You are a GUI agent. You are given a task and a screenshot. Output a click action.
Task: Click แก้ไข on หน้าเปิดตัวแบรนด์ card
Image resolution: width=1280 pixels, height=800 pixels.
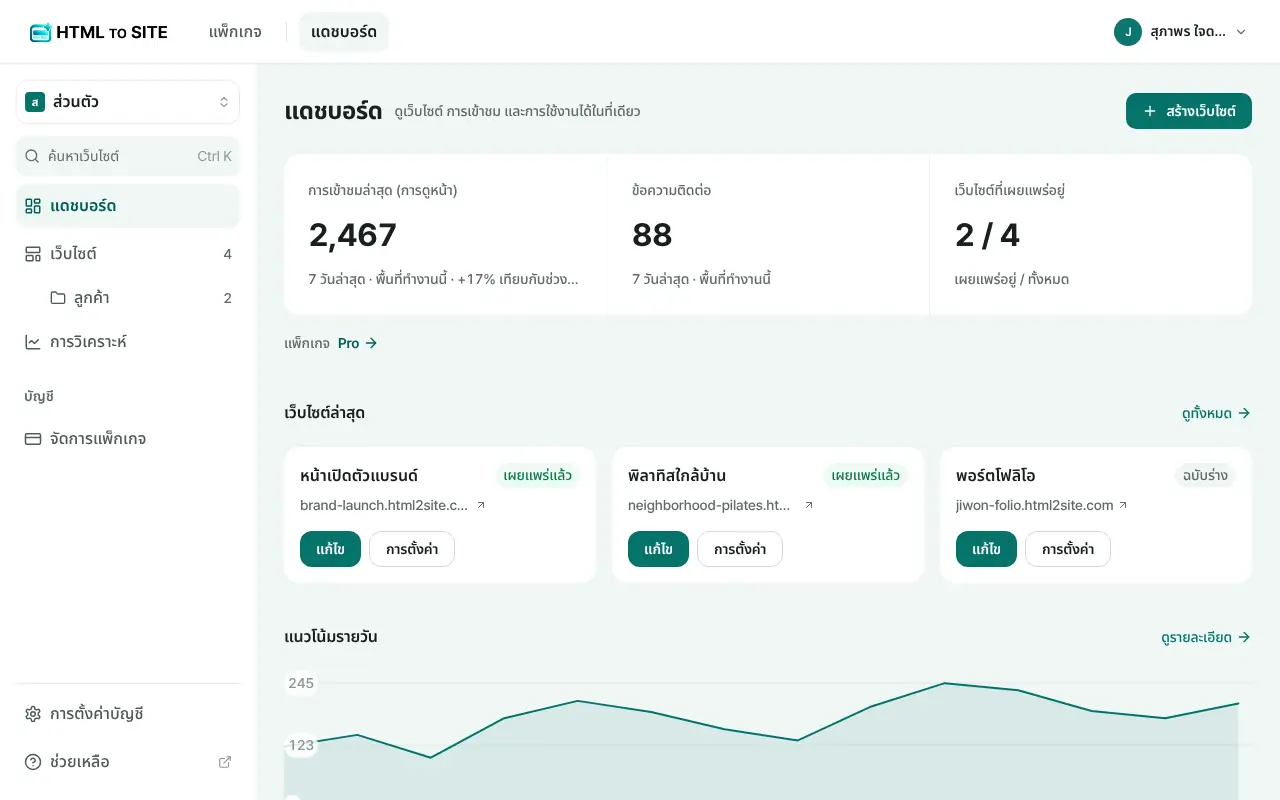[330, 549]
